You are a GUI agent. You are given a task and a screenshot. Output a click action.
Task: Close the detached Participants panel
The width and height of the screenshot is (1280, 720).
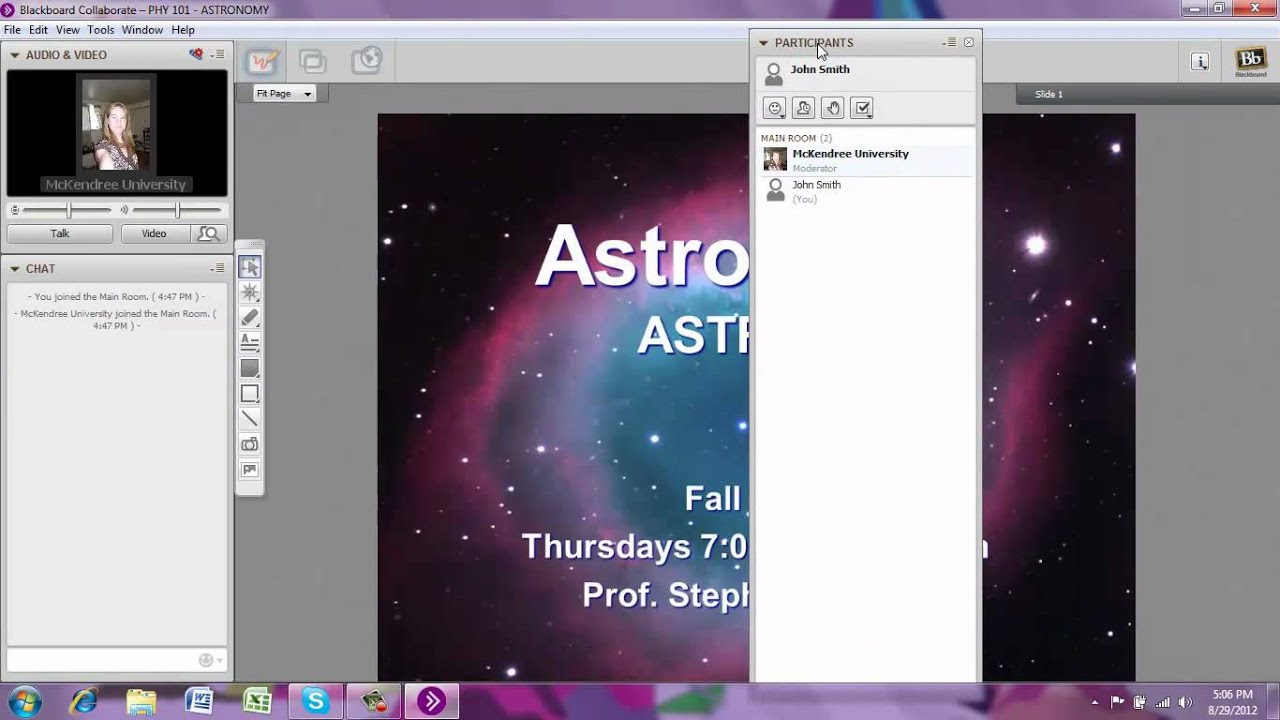pyautogui.click(x=969, y=43)
